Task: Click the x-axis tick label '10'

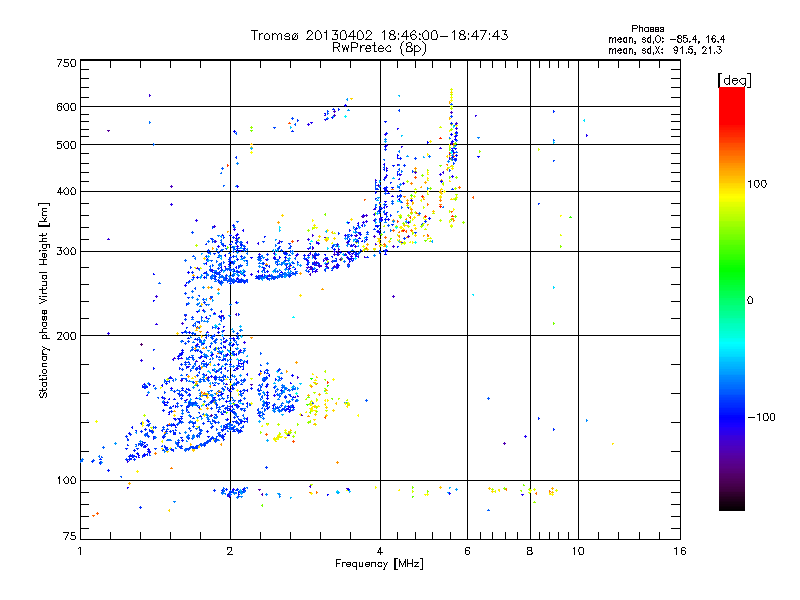Action: pos(578,551)
